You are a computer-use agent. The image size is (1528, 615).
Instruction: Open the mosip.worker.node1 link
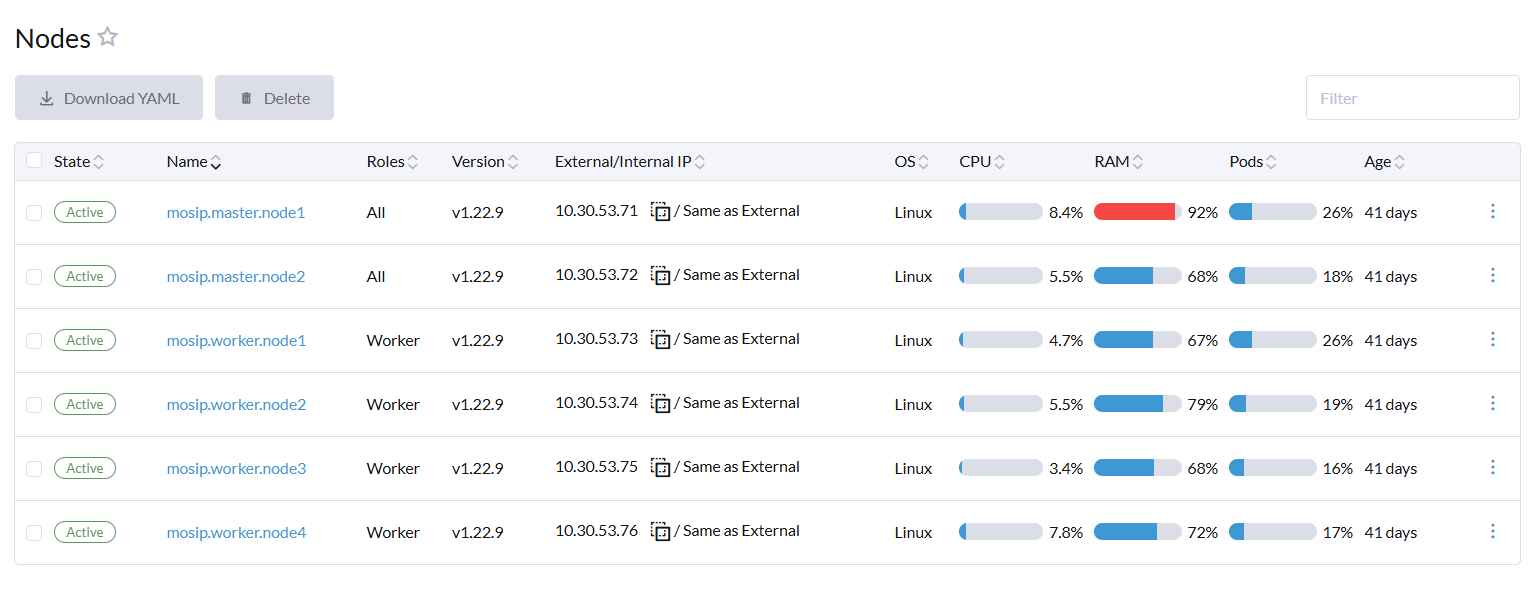click(236, 340)
